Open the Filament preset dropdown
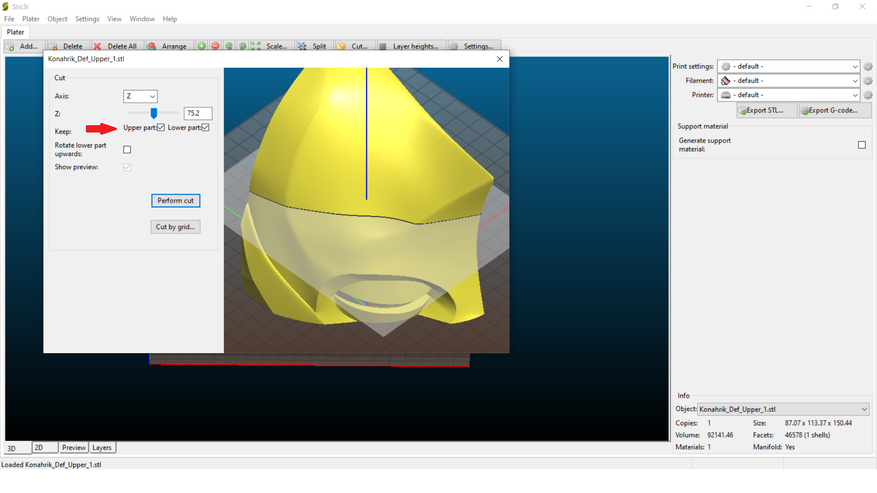The image size is (877, 493). [789, 81]
